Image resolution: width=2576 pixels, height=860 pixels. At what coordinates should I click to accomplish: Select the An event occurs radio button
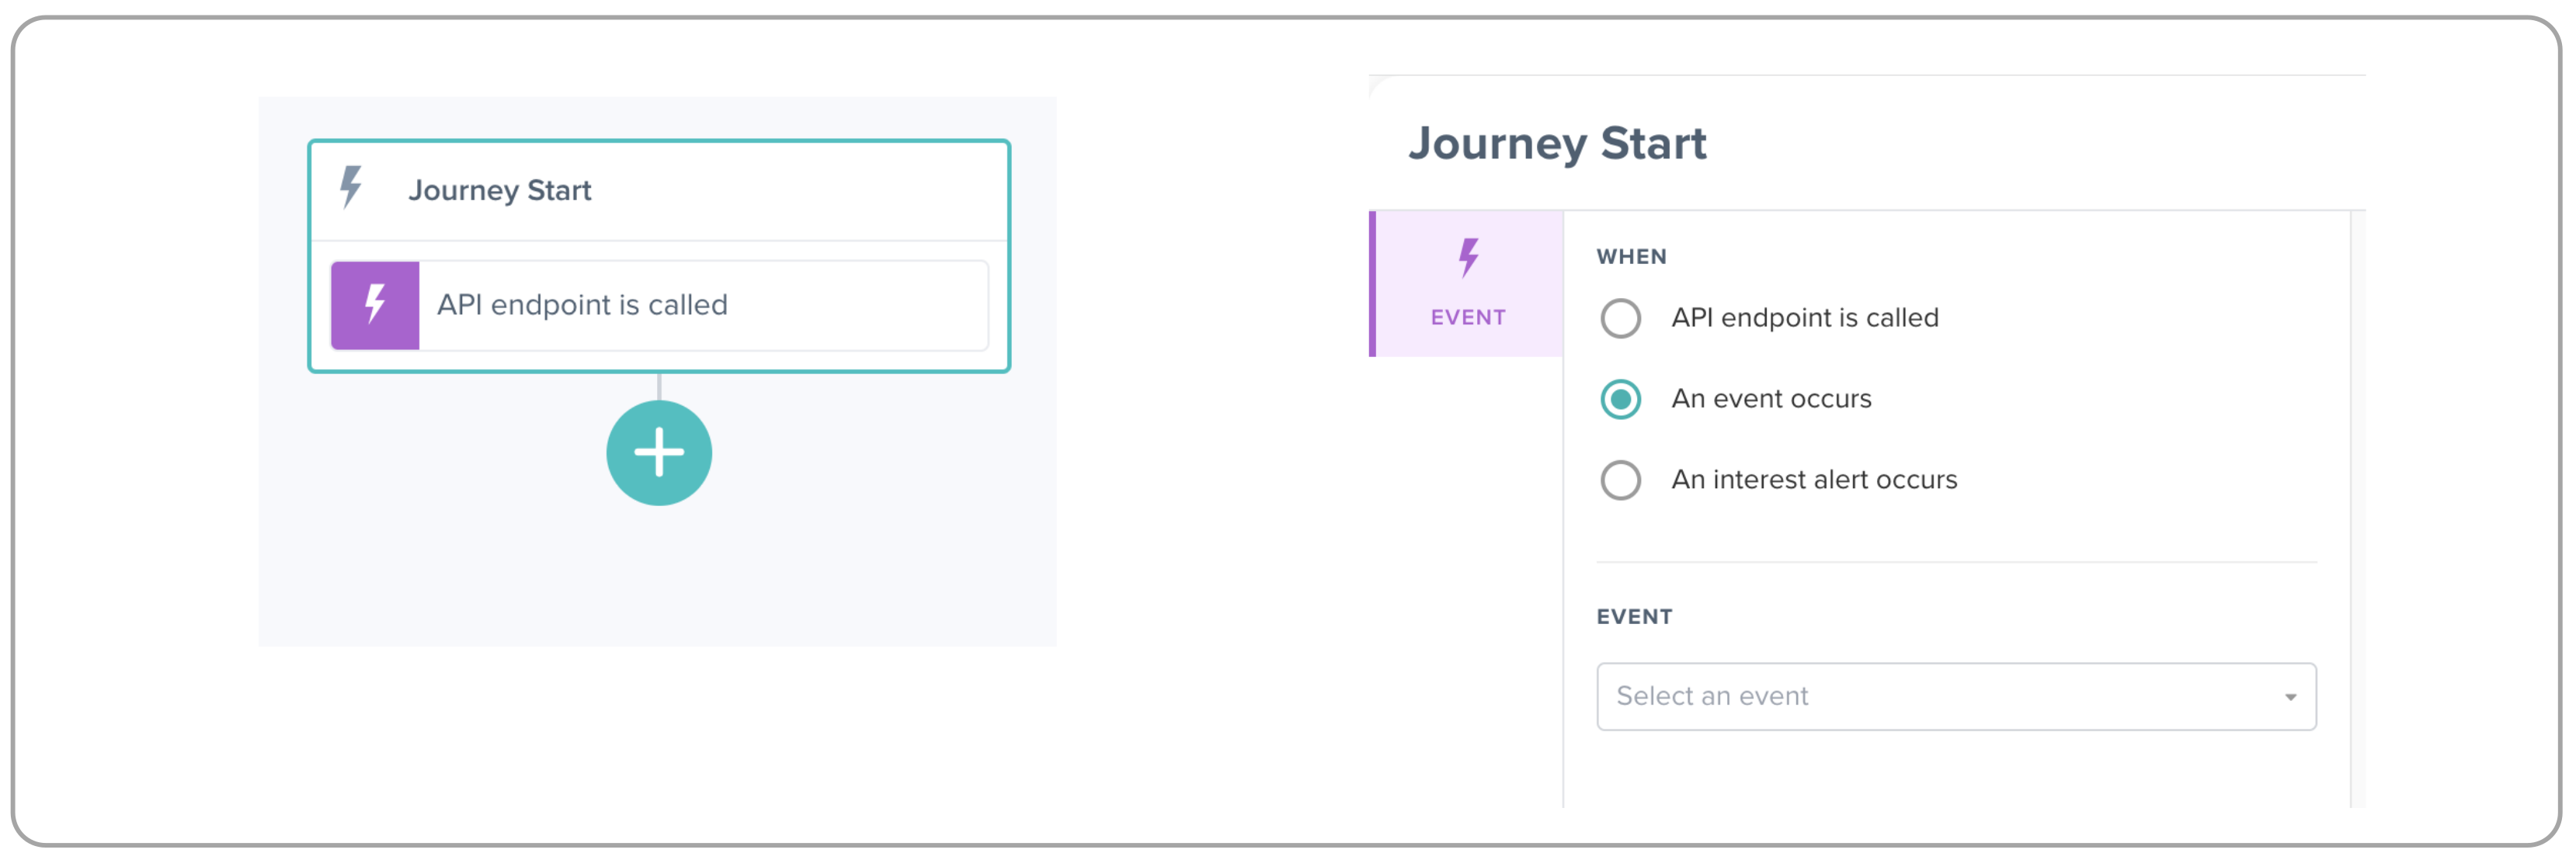click(1621, 398)
